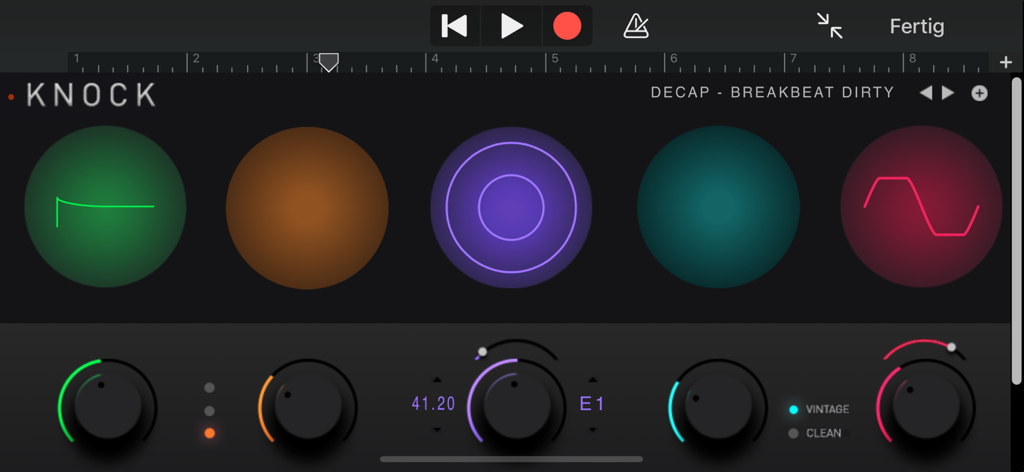Screen dimensions: 1024x472
Task: Adjust the purple center knob
Action: 517,406
